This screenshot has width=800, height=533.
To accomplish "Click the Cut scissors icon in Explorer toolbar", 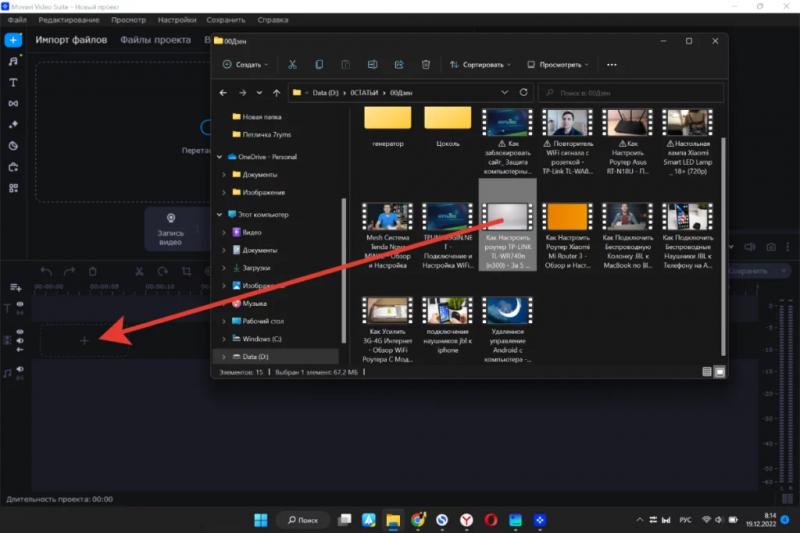I will click(x=292, y=64).
